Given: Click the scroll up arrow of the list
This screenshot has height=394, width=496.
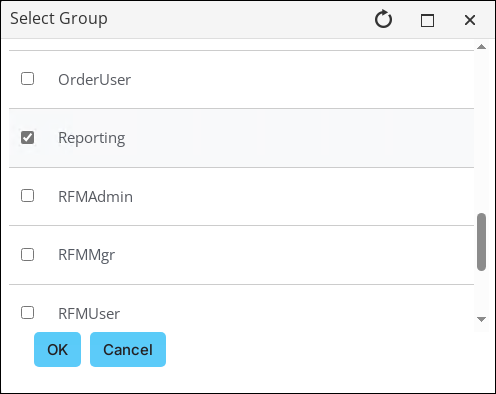Looking at the screenshot, I should 481,47.
